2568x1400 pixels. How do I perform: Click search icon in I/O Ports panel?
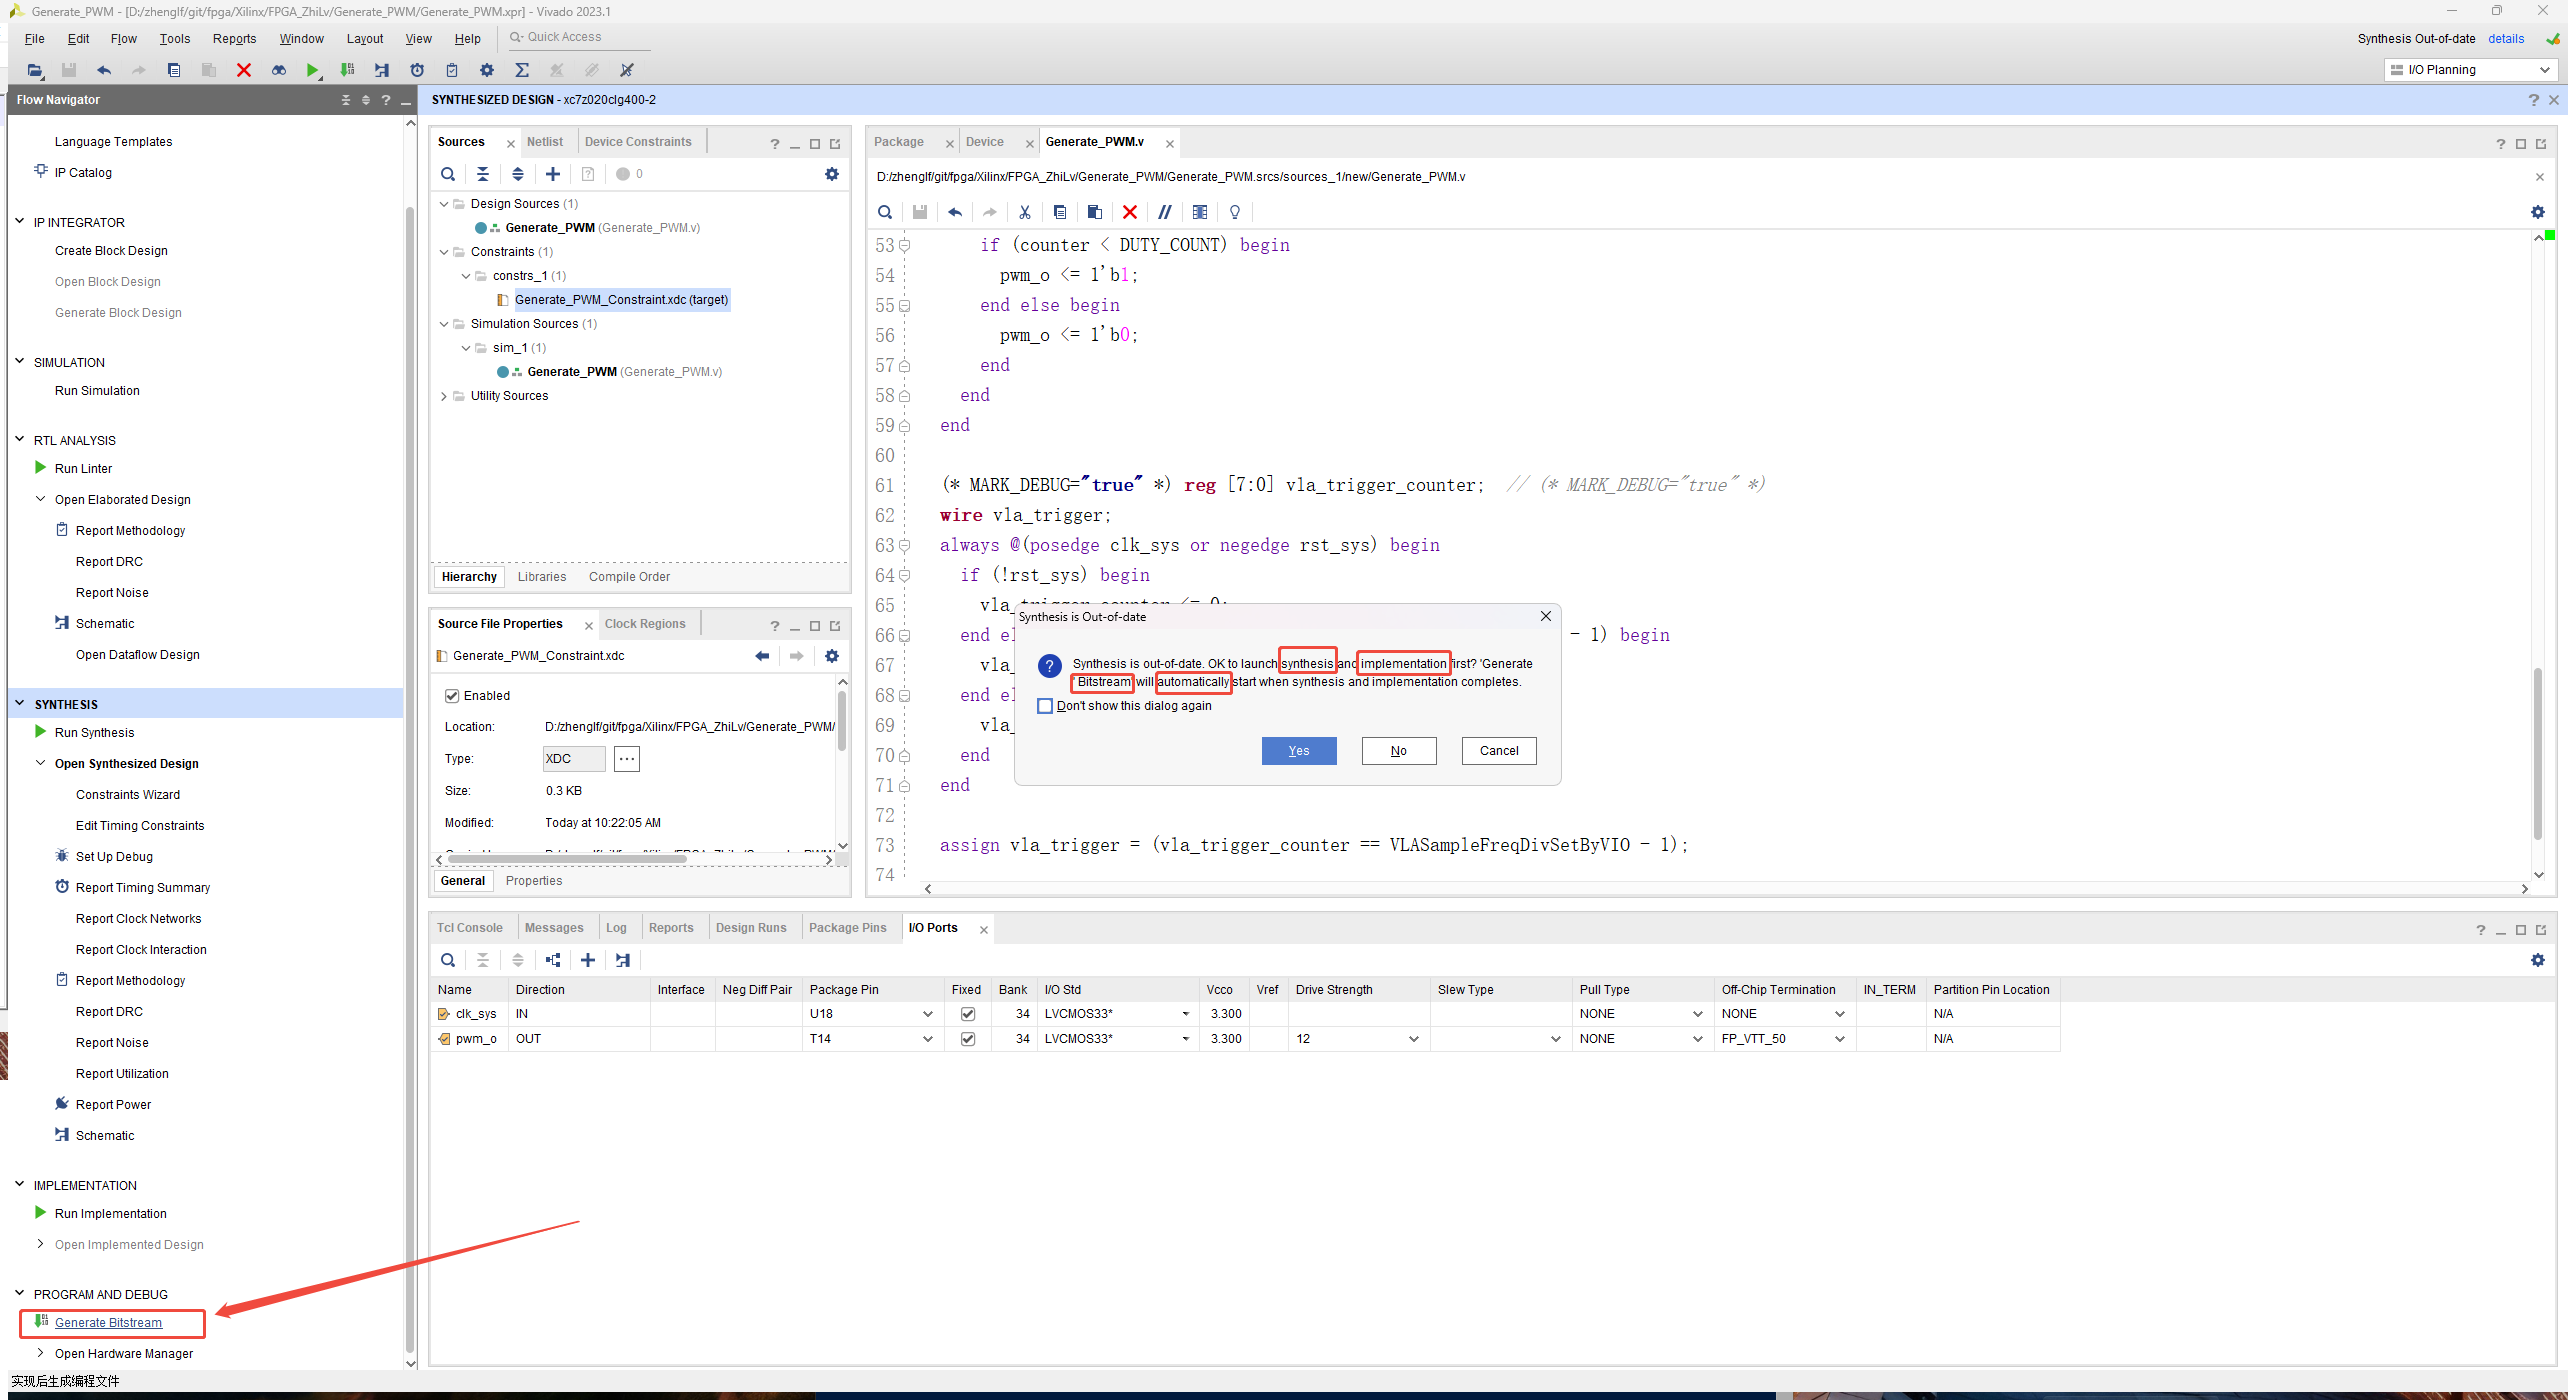448,960
